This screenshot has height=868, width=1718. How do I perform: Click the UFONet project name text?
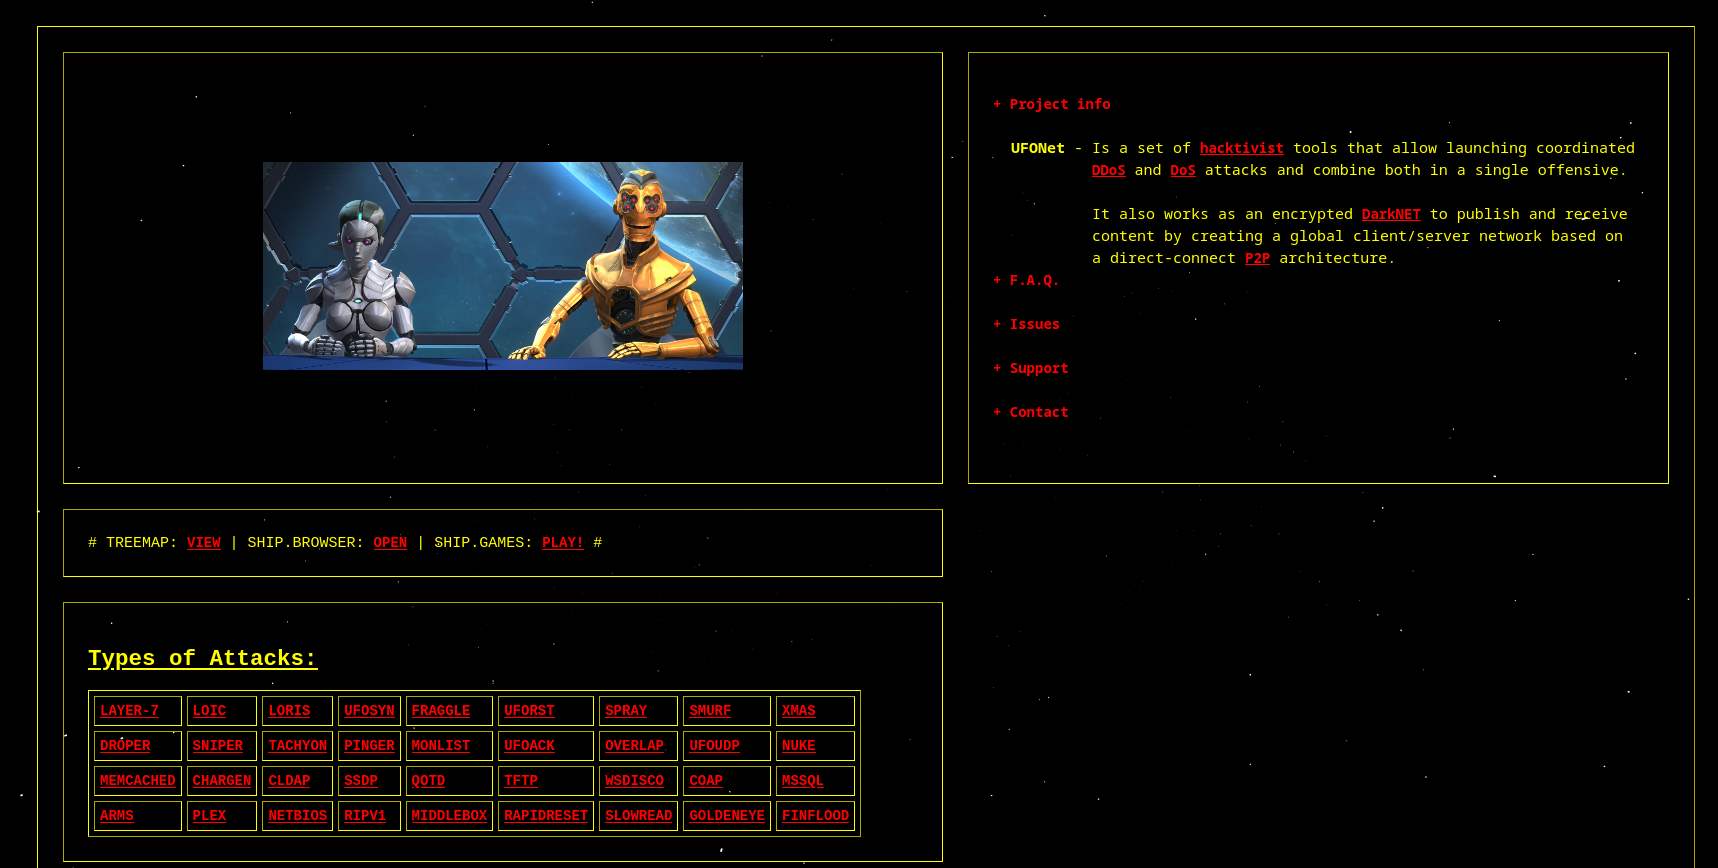[x=1037, y=148]
